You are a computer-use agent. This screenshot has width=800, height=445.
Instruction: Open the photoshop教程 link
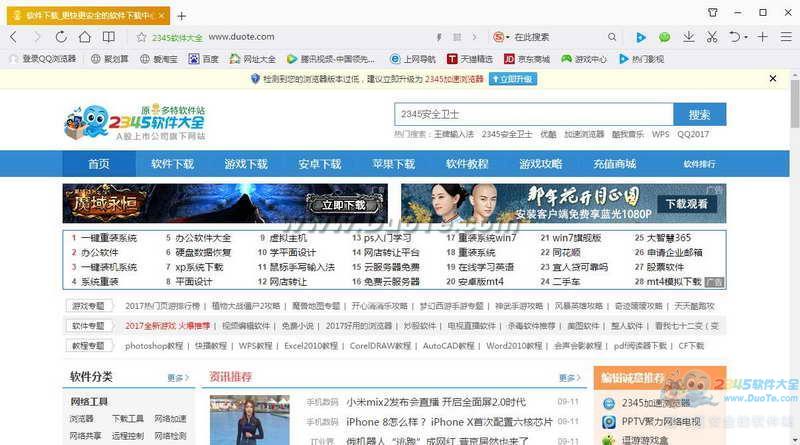coord(154,345)
